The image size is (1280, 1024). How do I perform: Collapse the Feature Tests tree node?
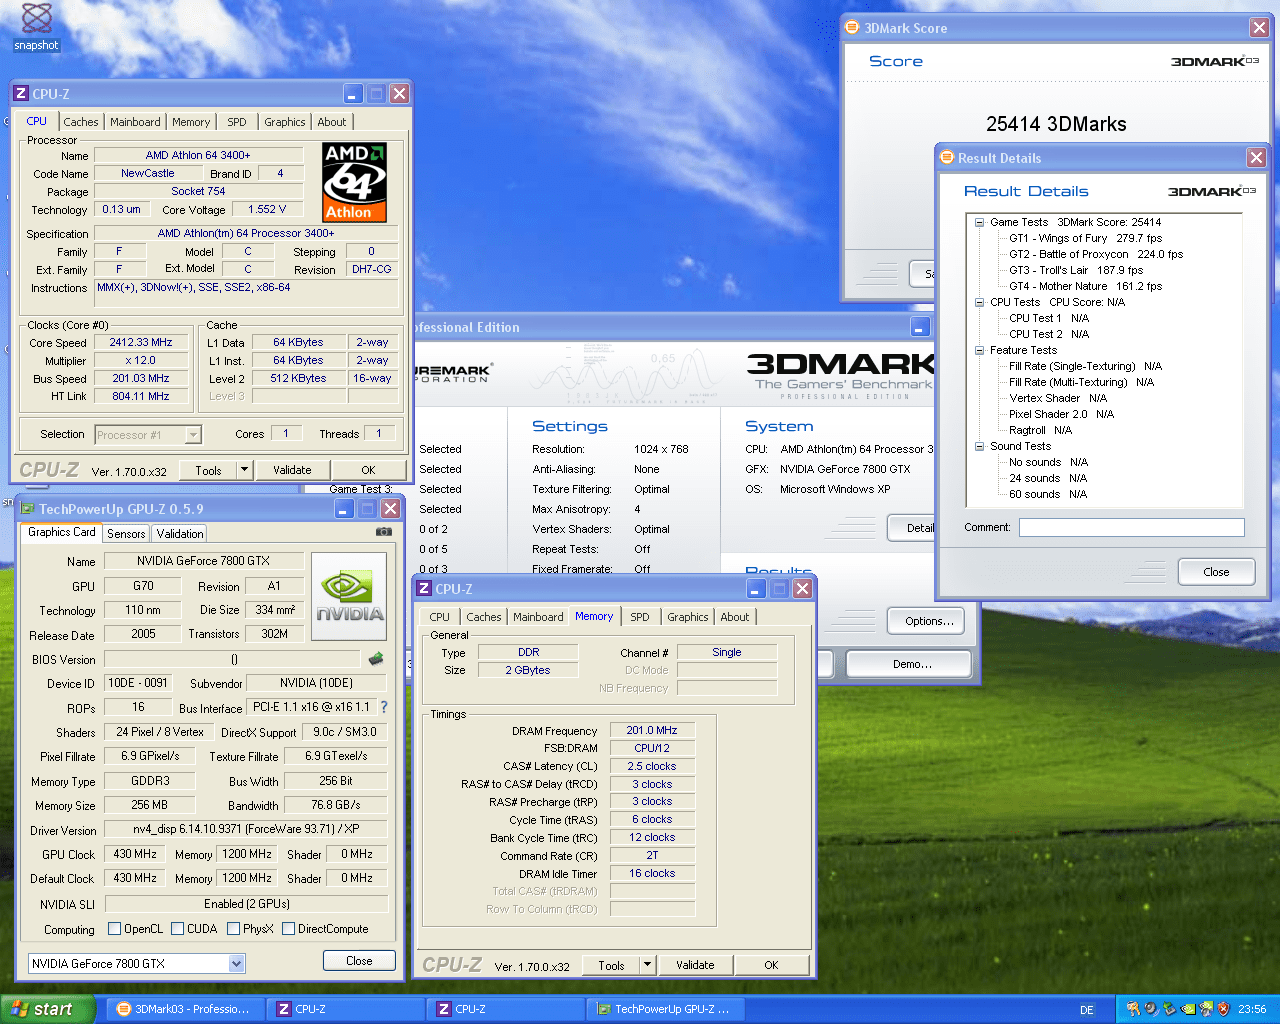pyautogui.click(x=980, y=350)
